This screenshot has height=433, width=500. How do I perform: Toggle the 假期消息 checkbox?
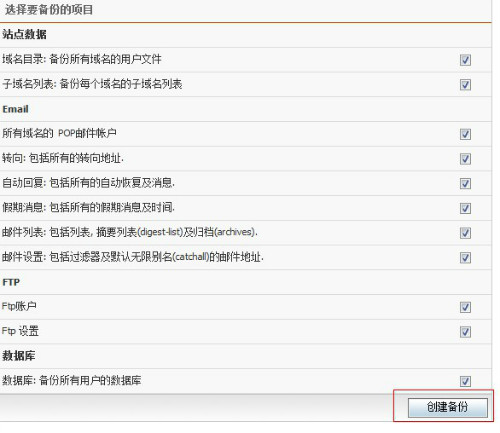click(x=465, y=208)
